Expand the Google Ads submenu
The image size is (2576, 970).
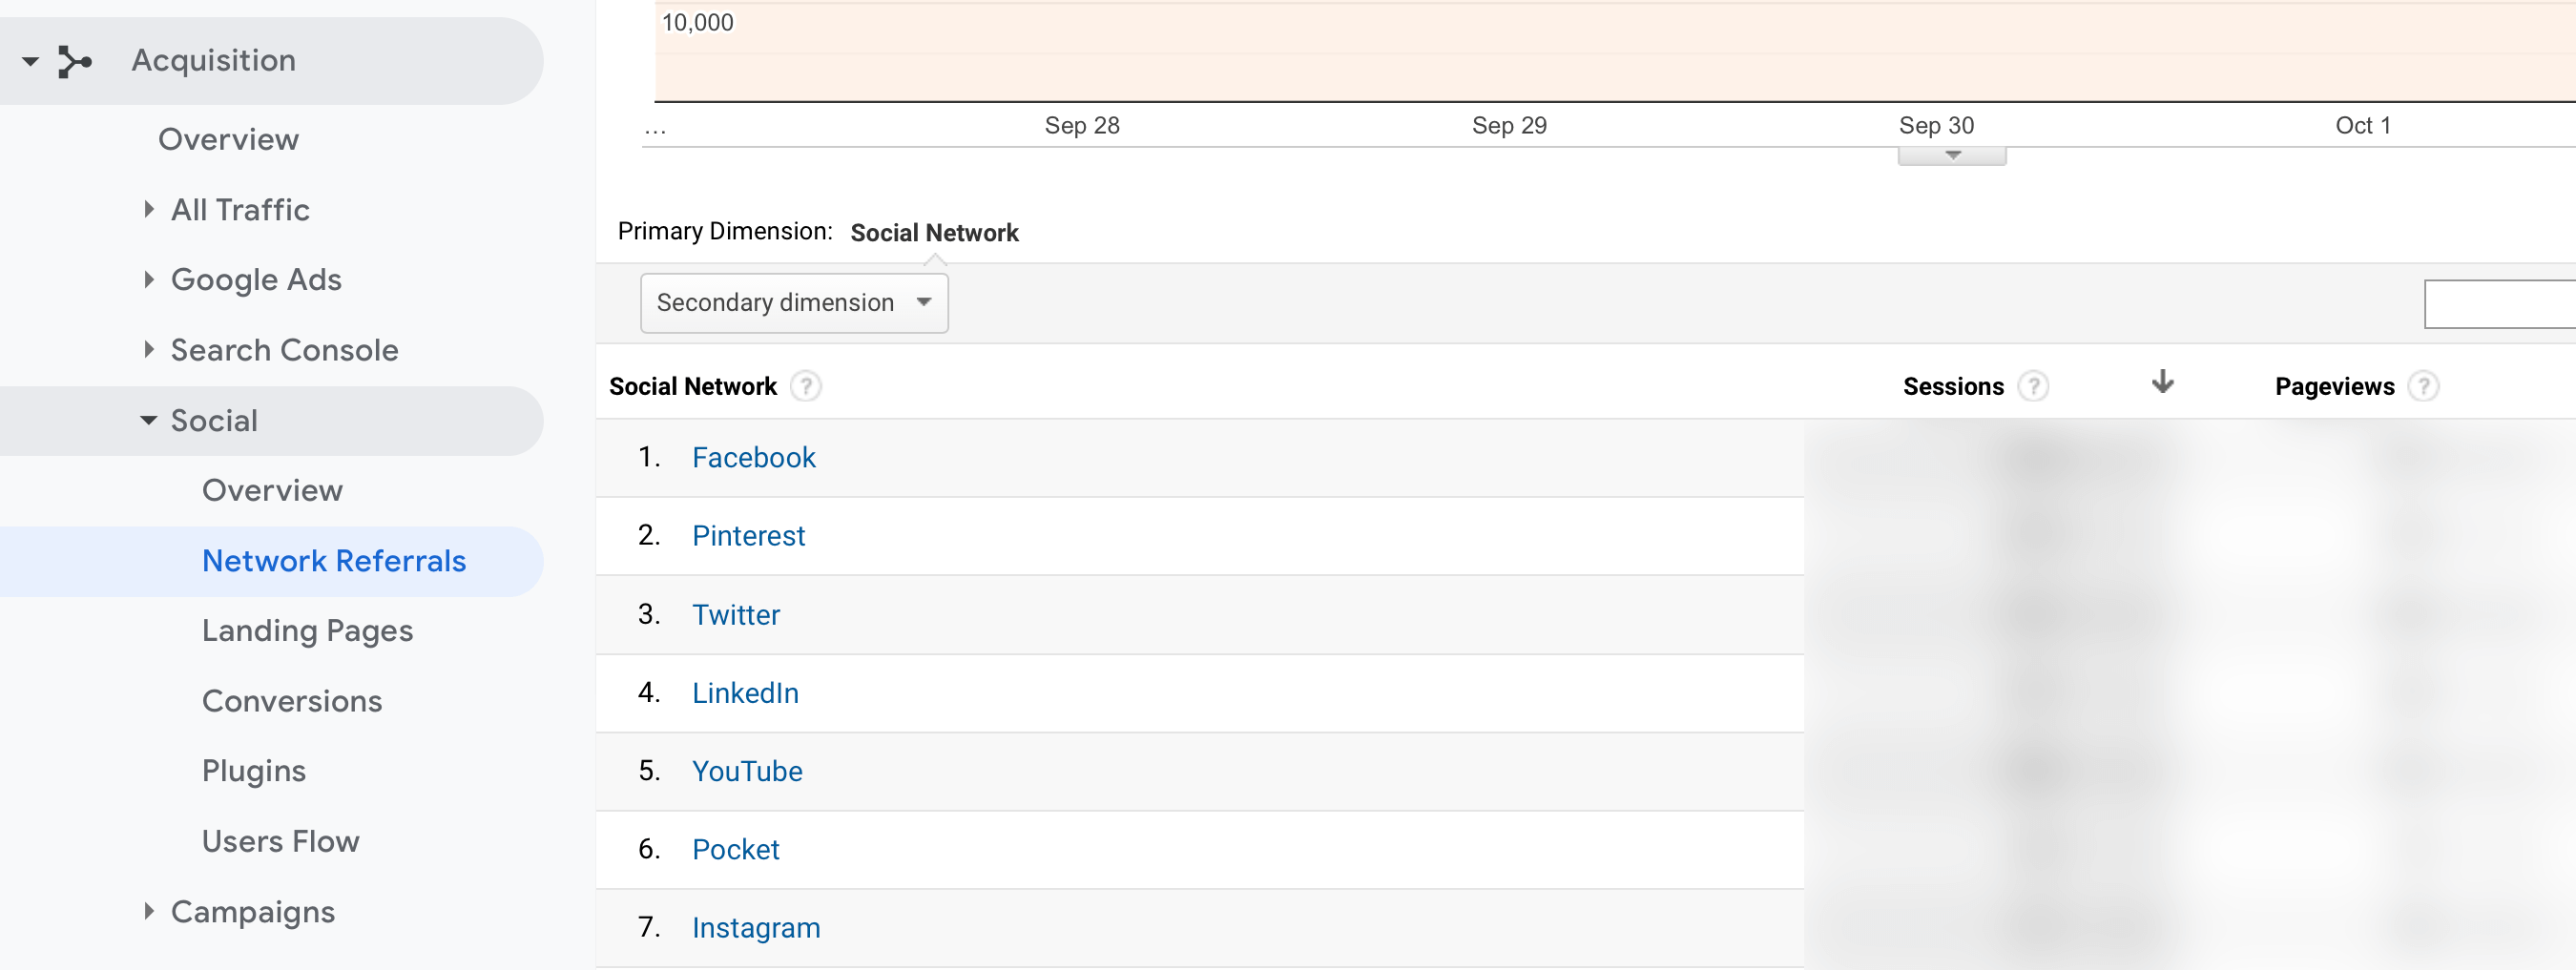[148, 279]
